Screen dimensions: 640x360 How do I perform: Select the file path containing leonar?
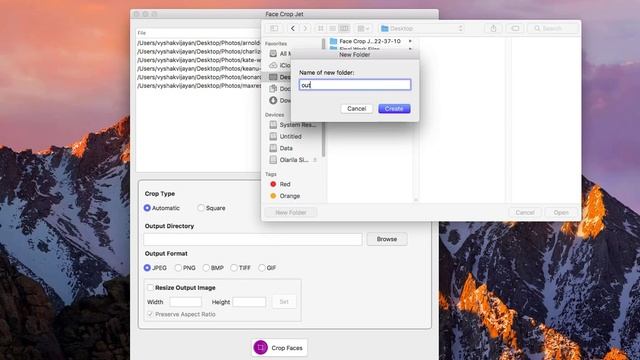[x=199, y=77]
